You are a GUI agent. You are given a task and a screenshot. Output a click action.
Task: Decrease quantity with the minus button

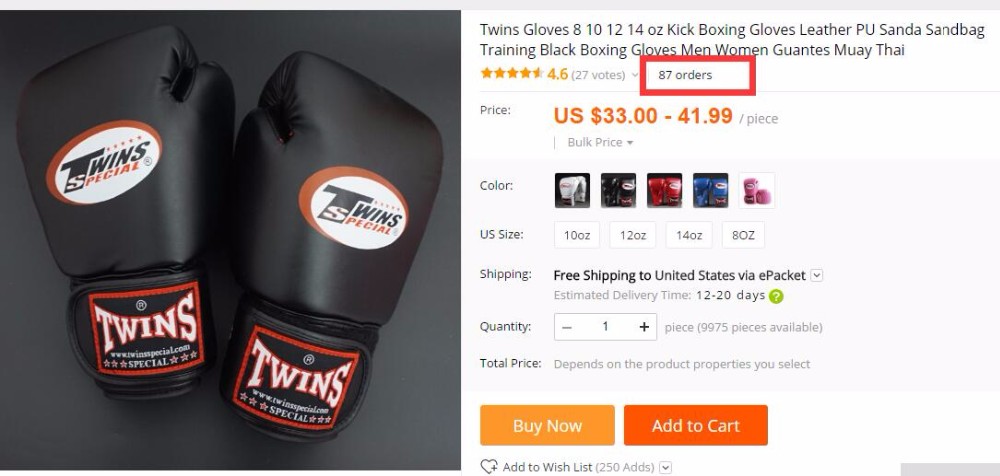point(567,327)
